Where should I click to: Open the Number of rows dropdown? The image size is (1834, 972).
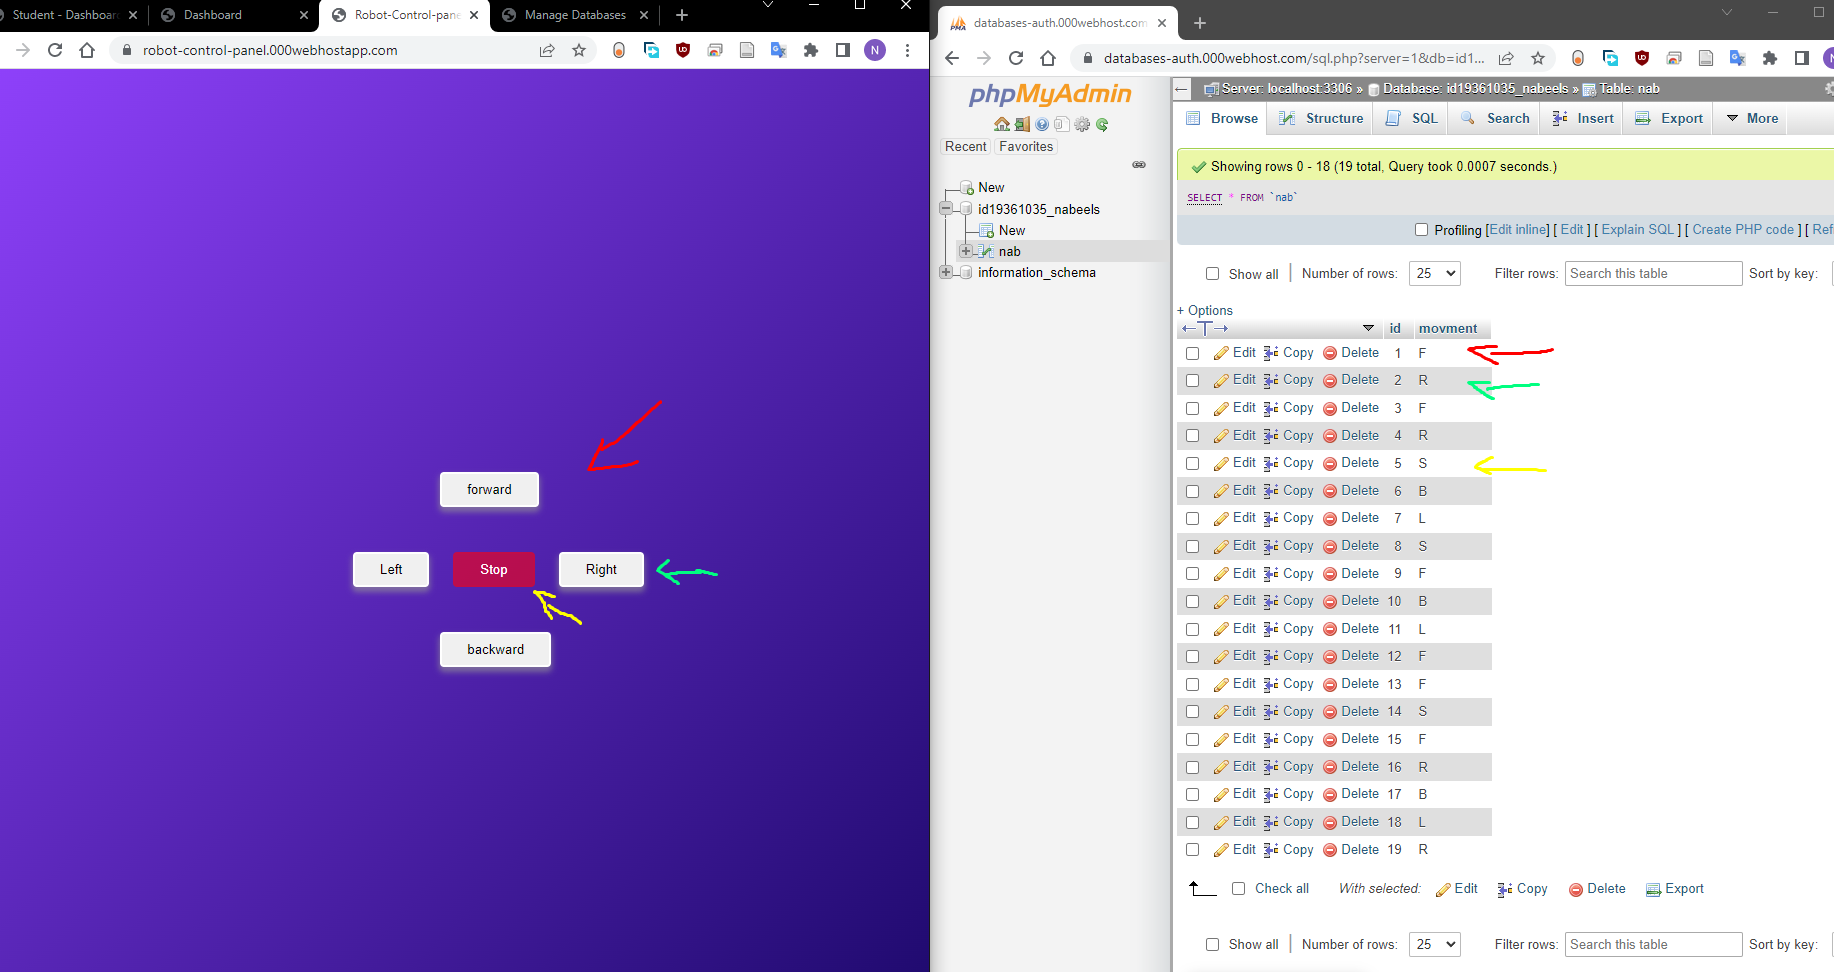pyautogui.click(x=1434, y=273)
